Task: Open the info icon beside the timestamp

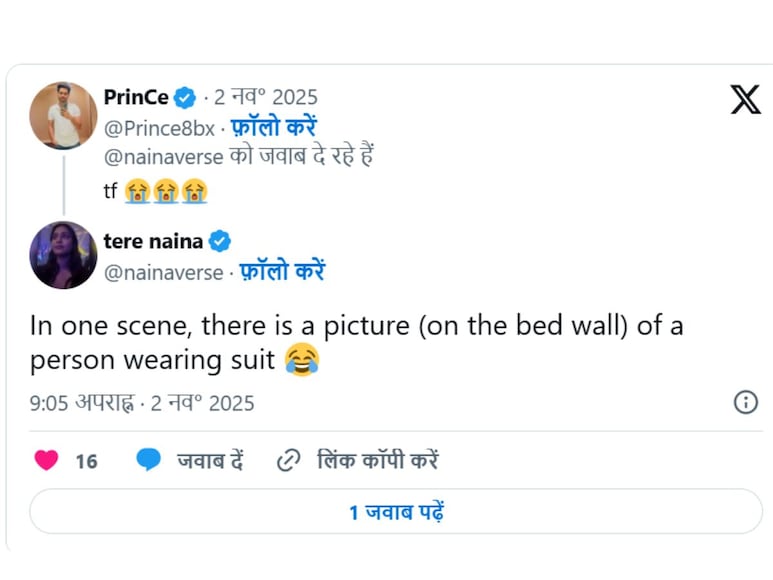Action: coord(746,402)
